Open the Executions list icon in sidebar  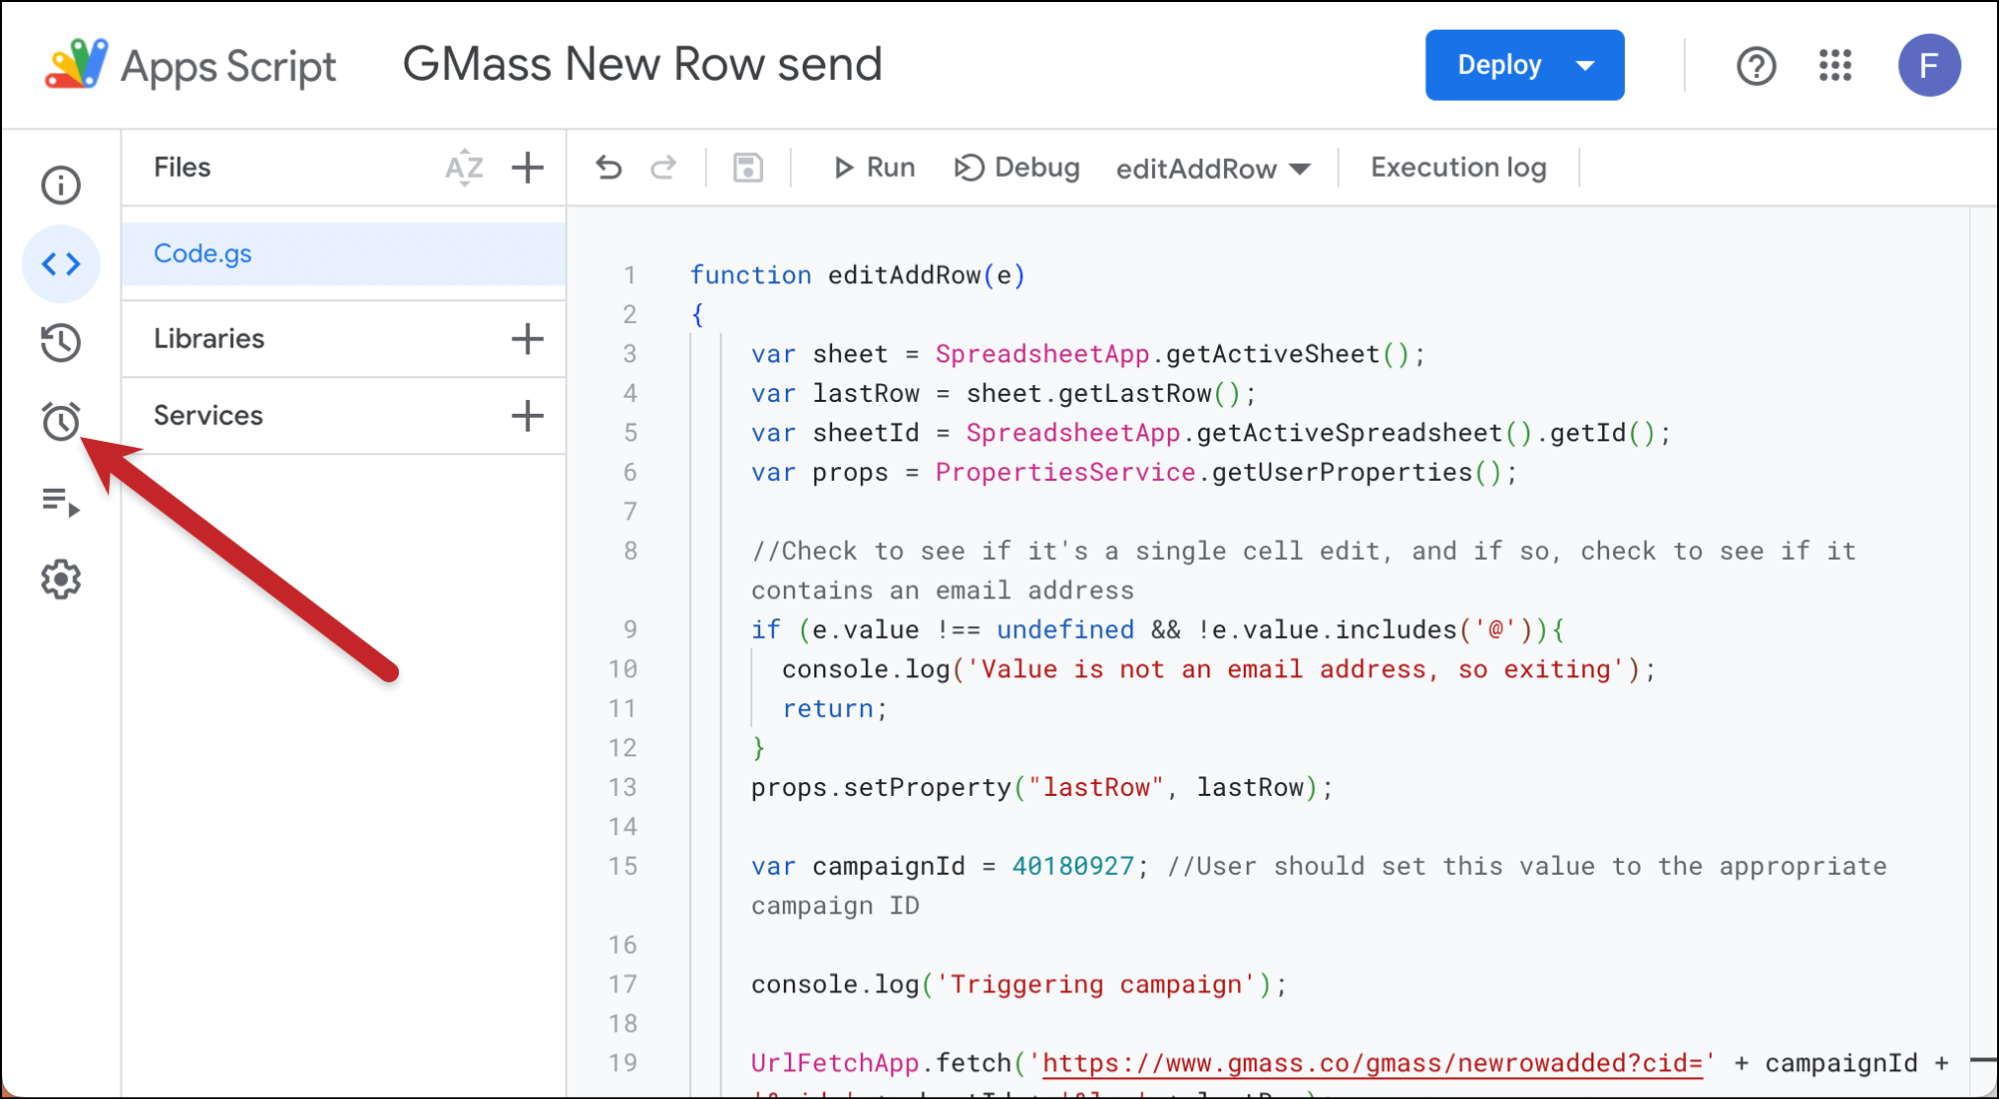pos(61,501)
